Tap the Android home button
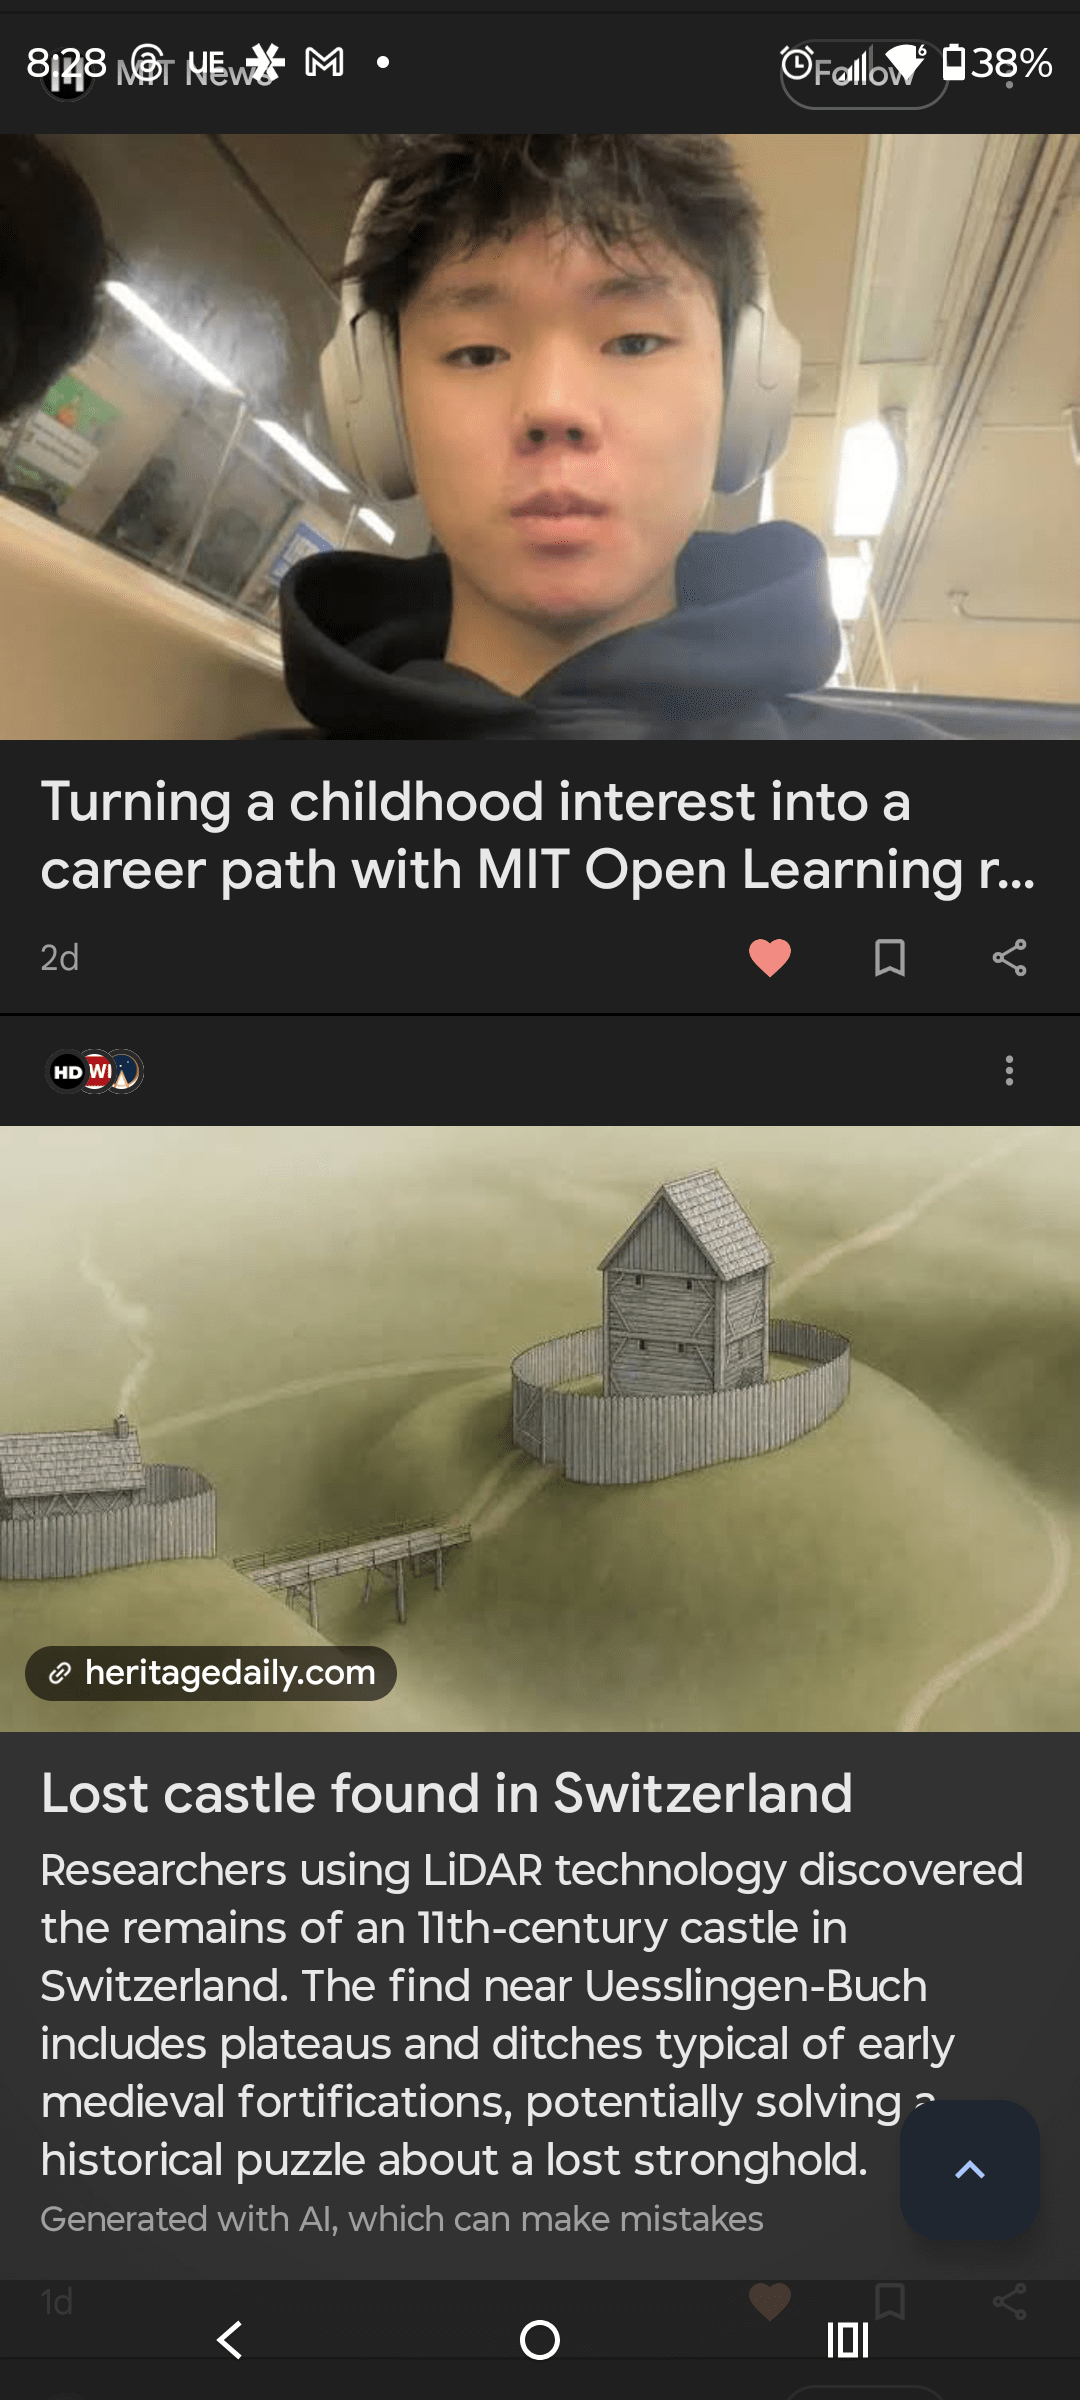The width and height of the screenshot is (1080, 2400). pos(540,2340)
